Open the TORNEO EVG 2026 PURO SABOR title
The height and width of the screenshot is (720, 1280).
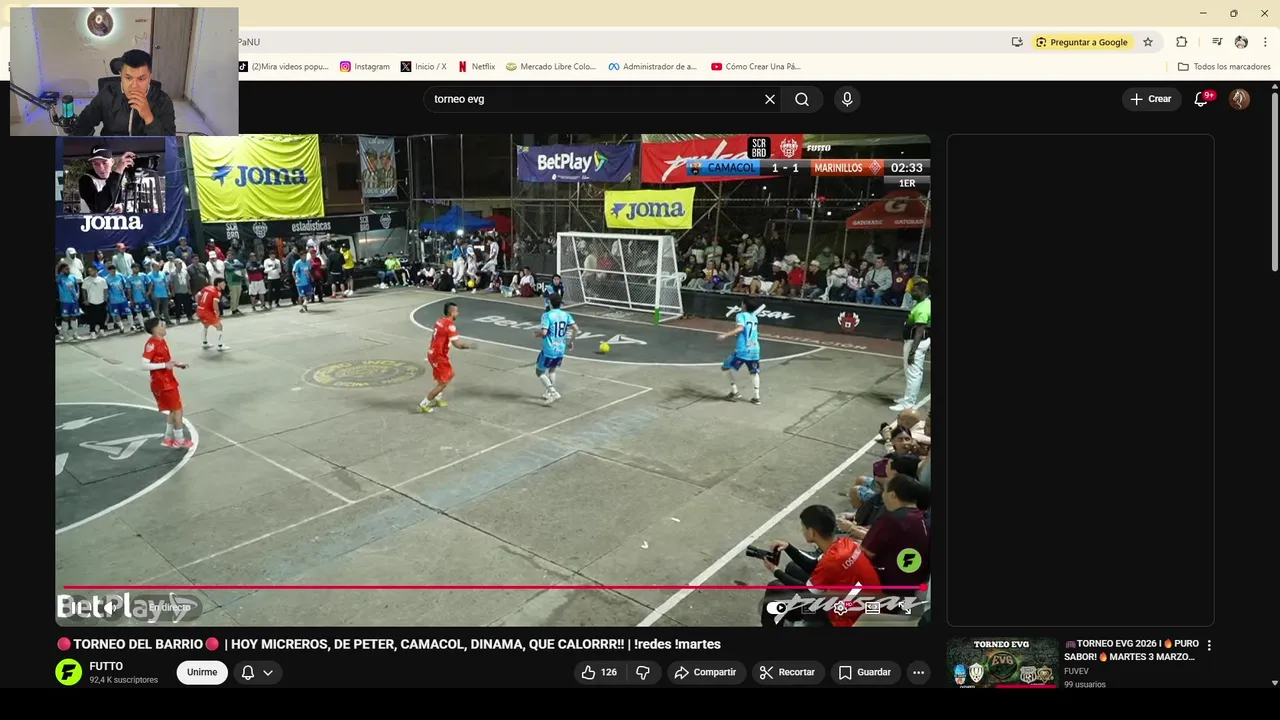click(x=1129, y=650)
